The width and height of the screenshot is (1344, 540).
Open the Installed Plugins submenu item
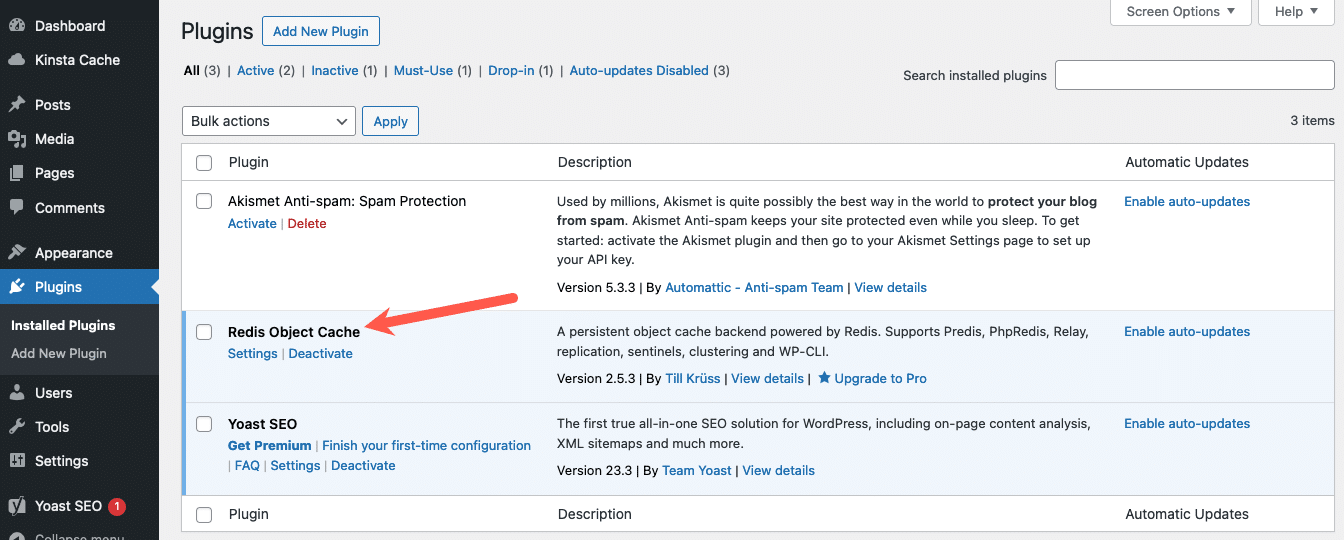coord(63,325)
